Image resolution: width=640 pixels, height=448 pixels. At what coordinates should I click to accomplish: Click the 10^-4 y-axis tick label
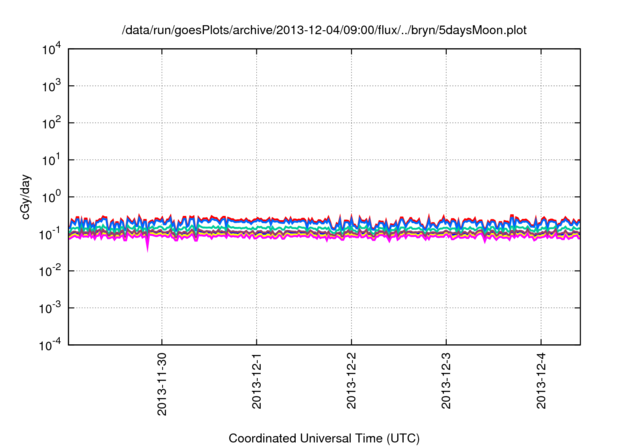[50, 346]
